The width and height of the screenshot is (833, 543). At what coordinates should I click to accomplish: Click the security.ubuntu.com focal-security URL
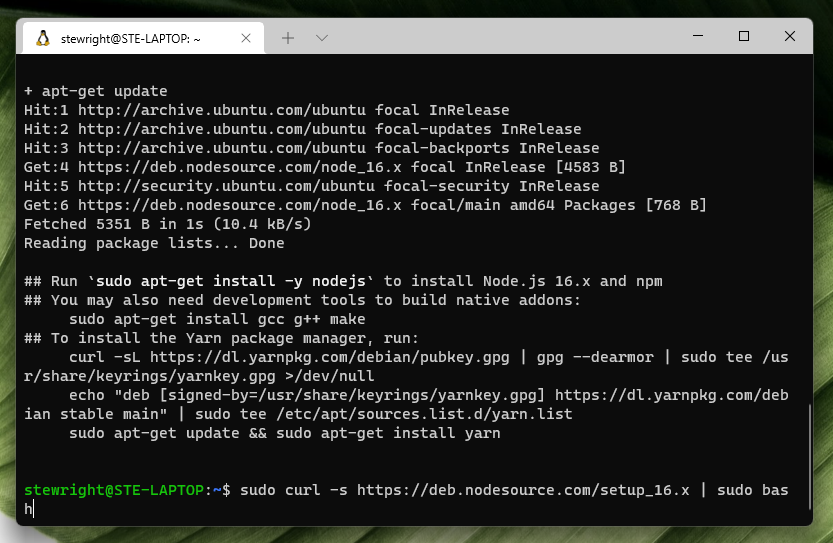point(226,186)
